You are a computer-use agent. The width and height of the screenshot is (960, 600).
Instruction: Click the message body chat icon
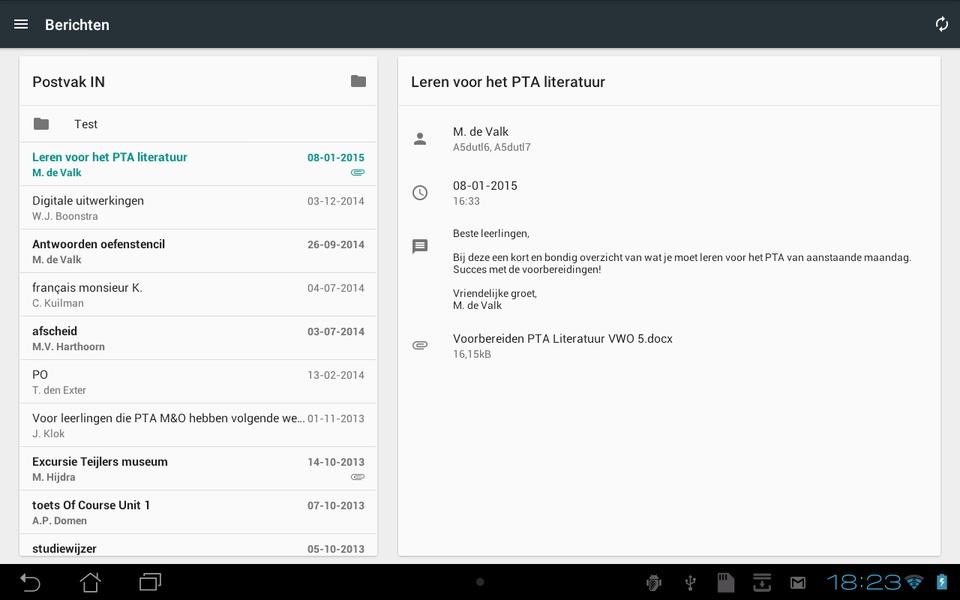420,246
